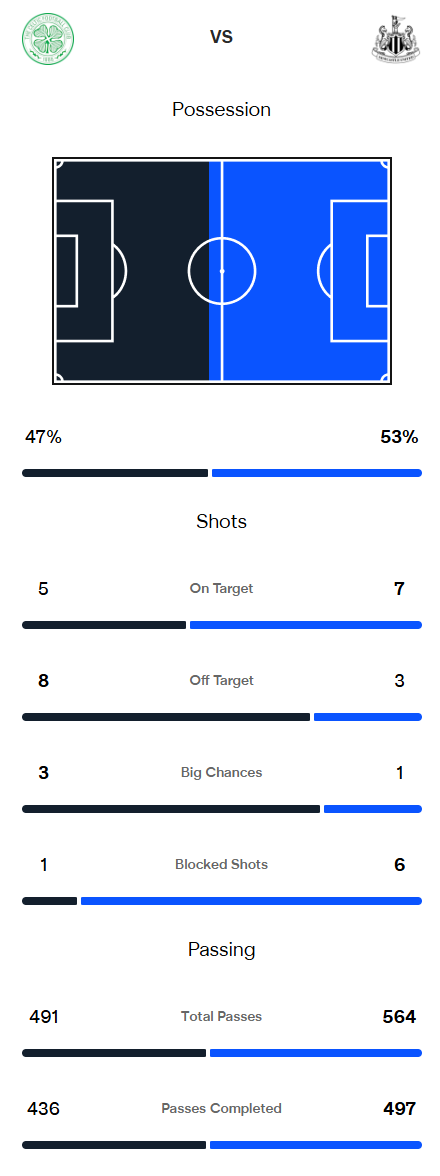Click the dark Celtic half of pitch
This screenshot has width=440, height=1176.
131,271
